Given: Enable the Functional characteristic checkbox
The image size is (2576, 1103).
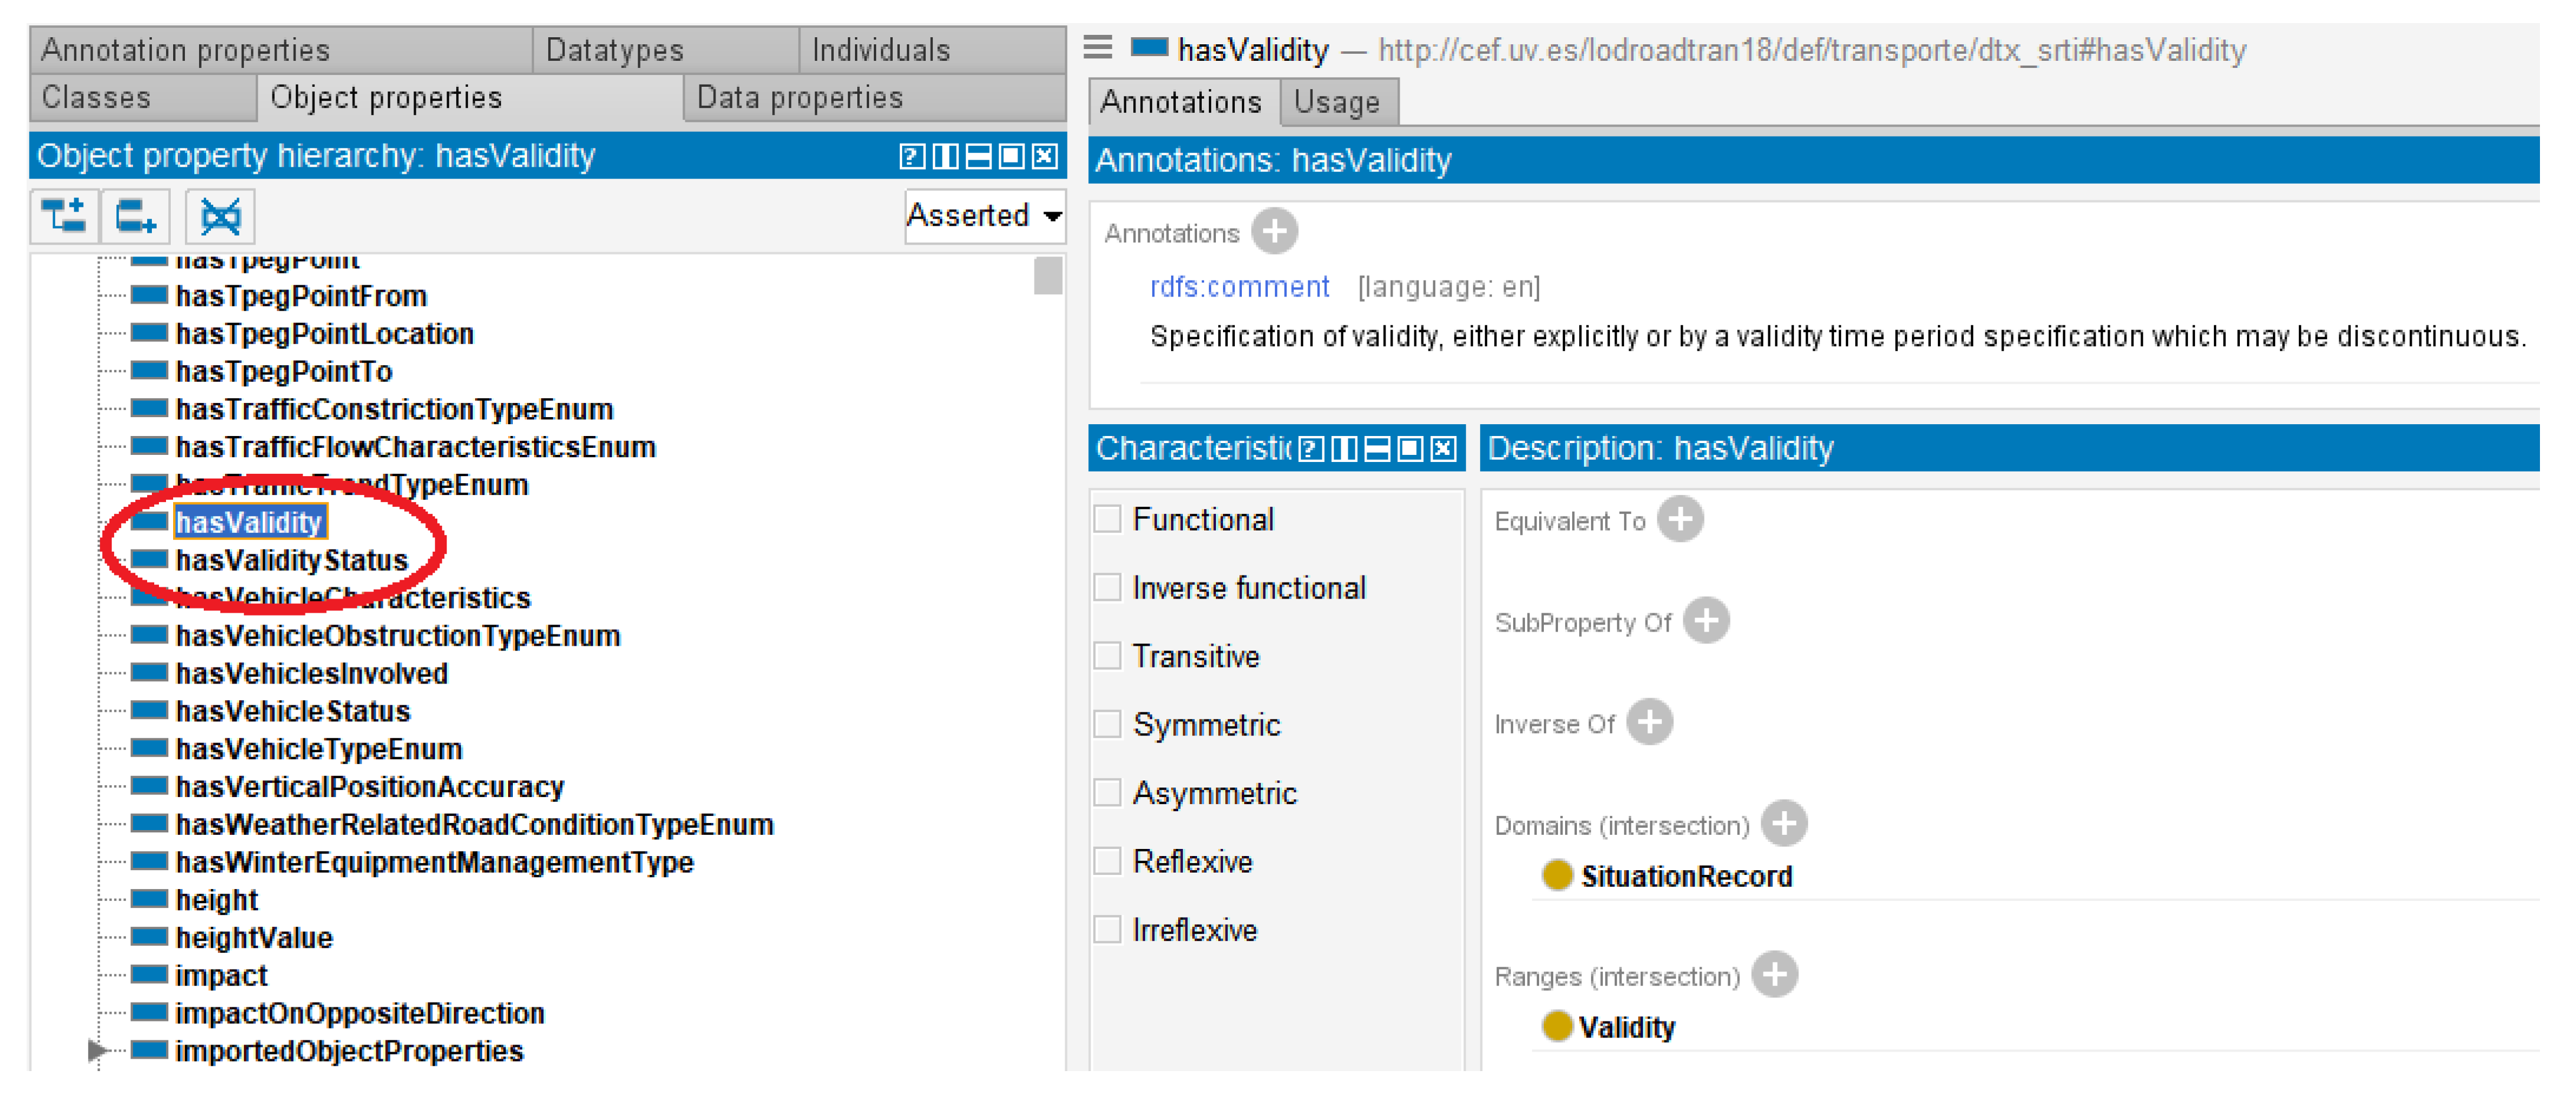Looking at the screenshot, I should [1107, 519].
